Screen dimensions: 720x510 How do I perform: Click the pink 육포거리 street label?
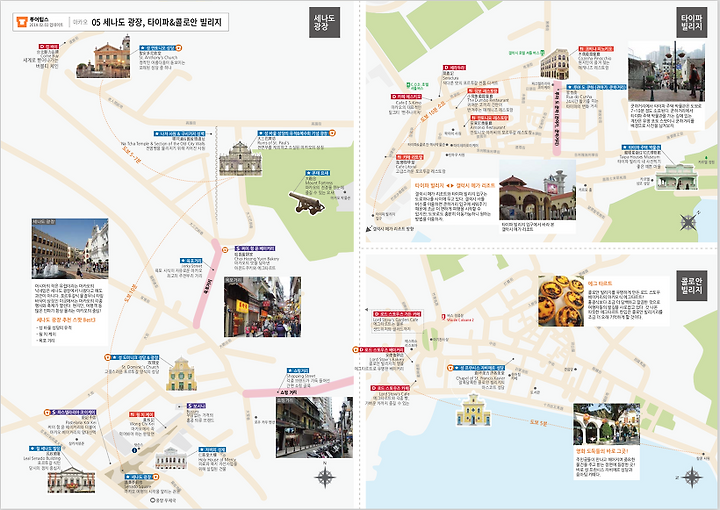207,286
